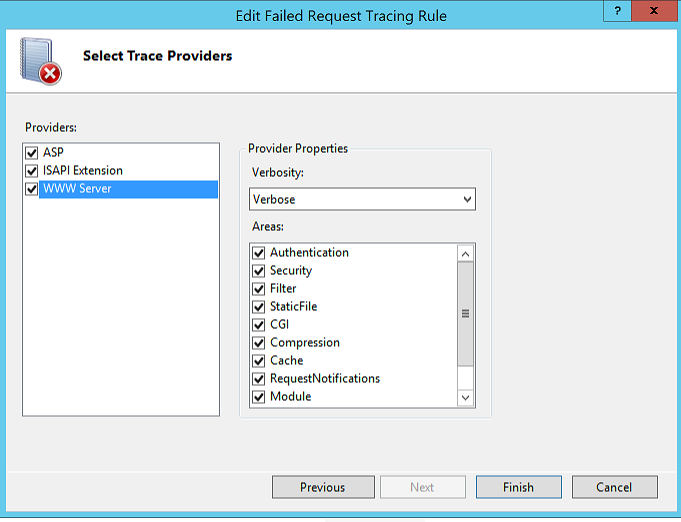This screenshot has height=522, width=681.
Task: Click the Finish button
Action: (x=518, y=487)
